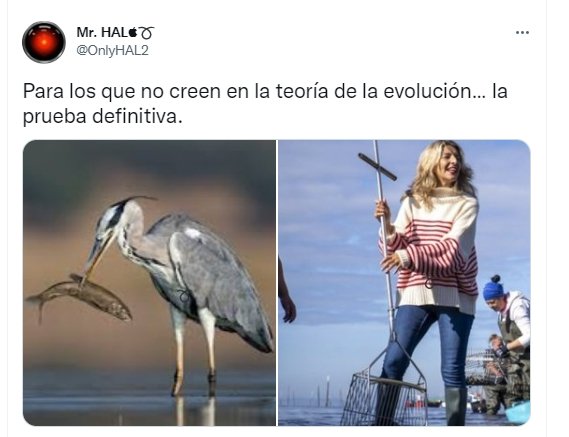The image size is (569, 437).
Task: Select the tweet text about teoría de la evolución
Action: pos(265,103)
